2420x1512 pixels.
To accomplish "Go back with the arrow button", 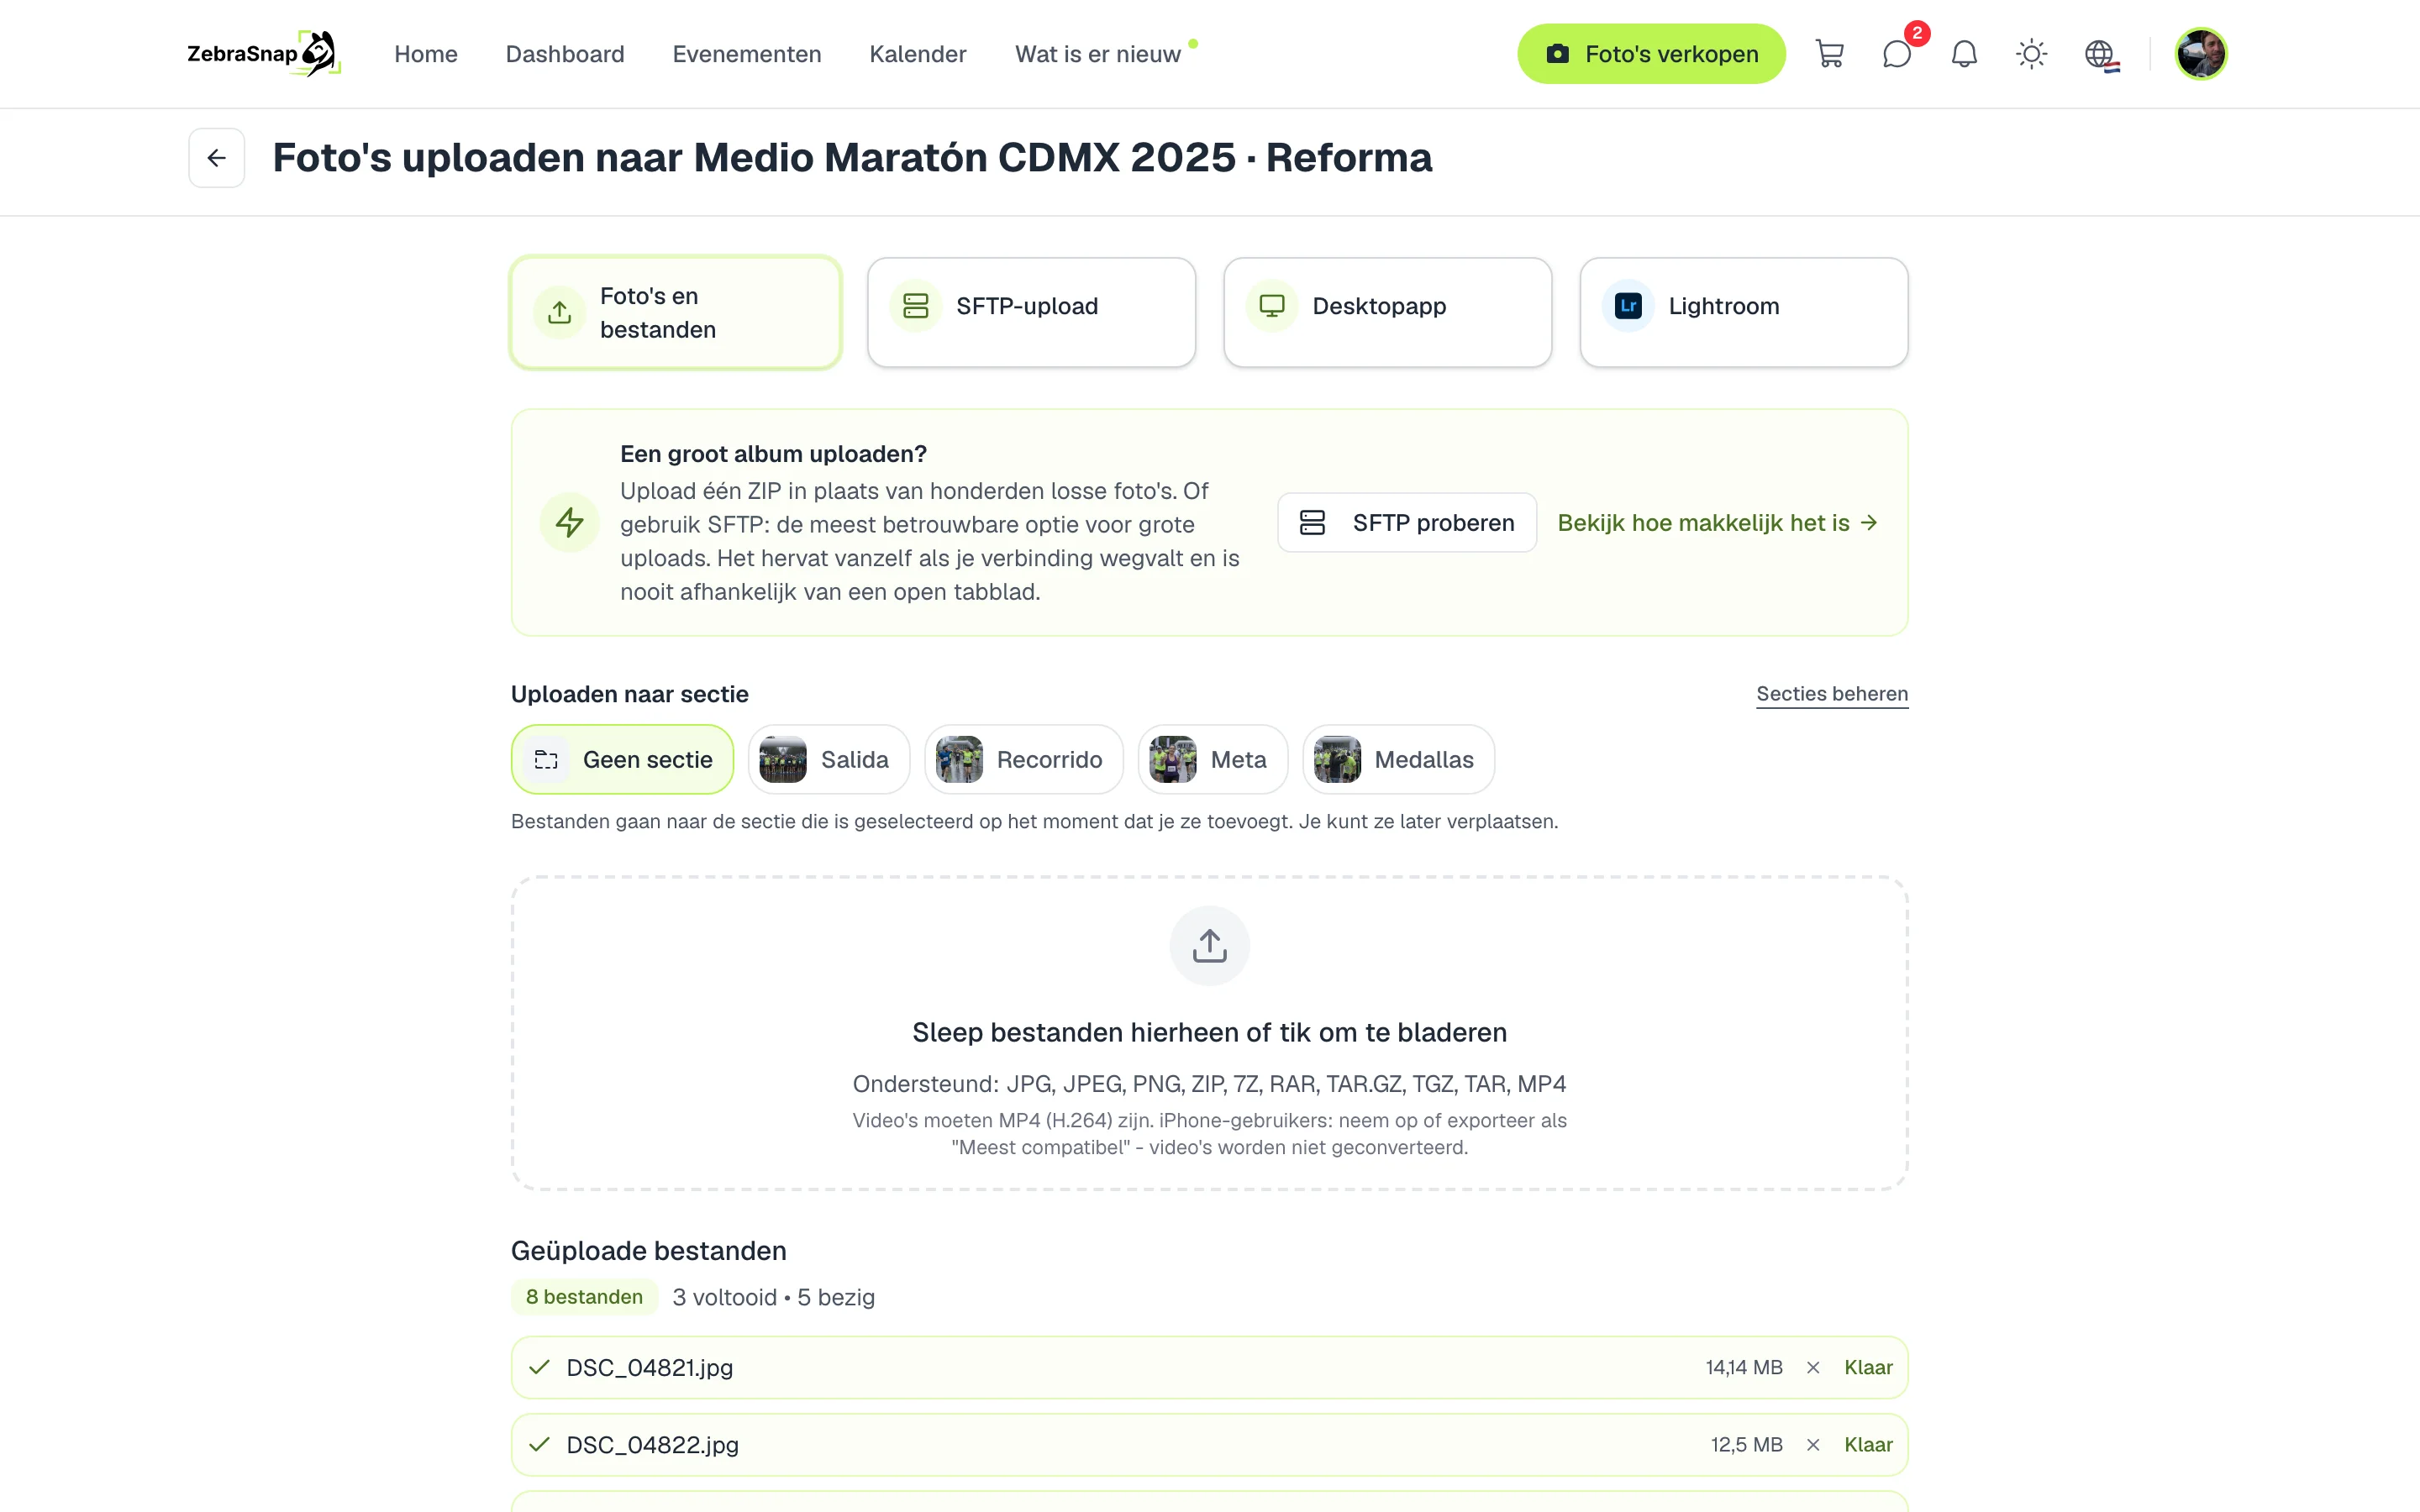I will 217,158.
